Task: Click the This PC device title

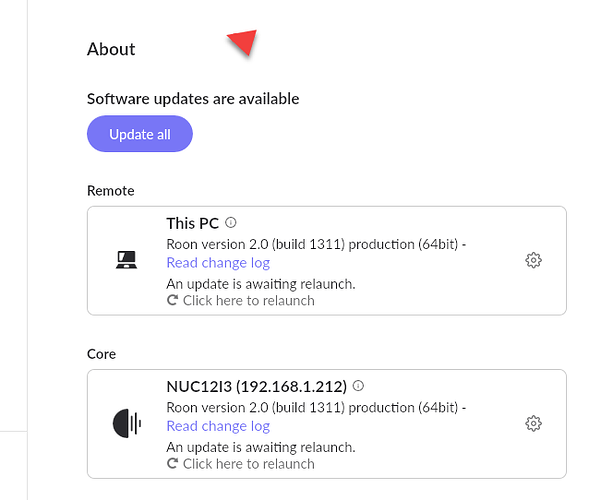Action: (192, 223)
